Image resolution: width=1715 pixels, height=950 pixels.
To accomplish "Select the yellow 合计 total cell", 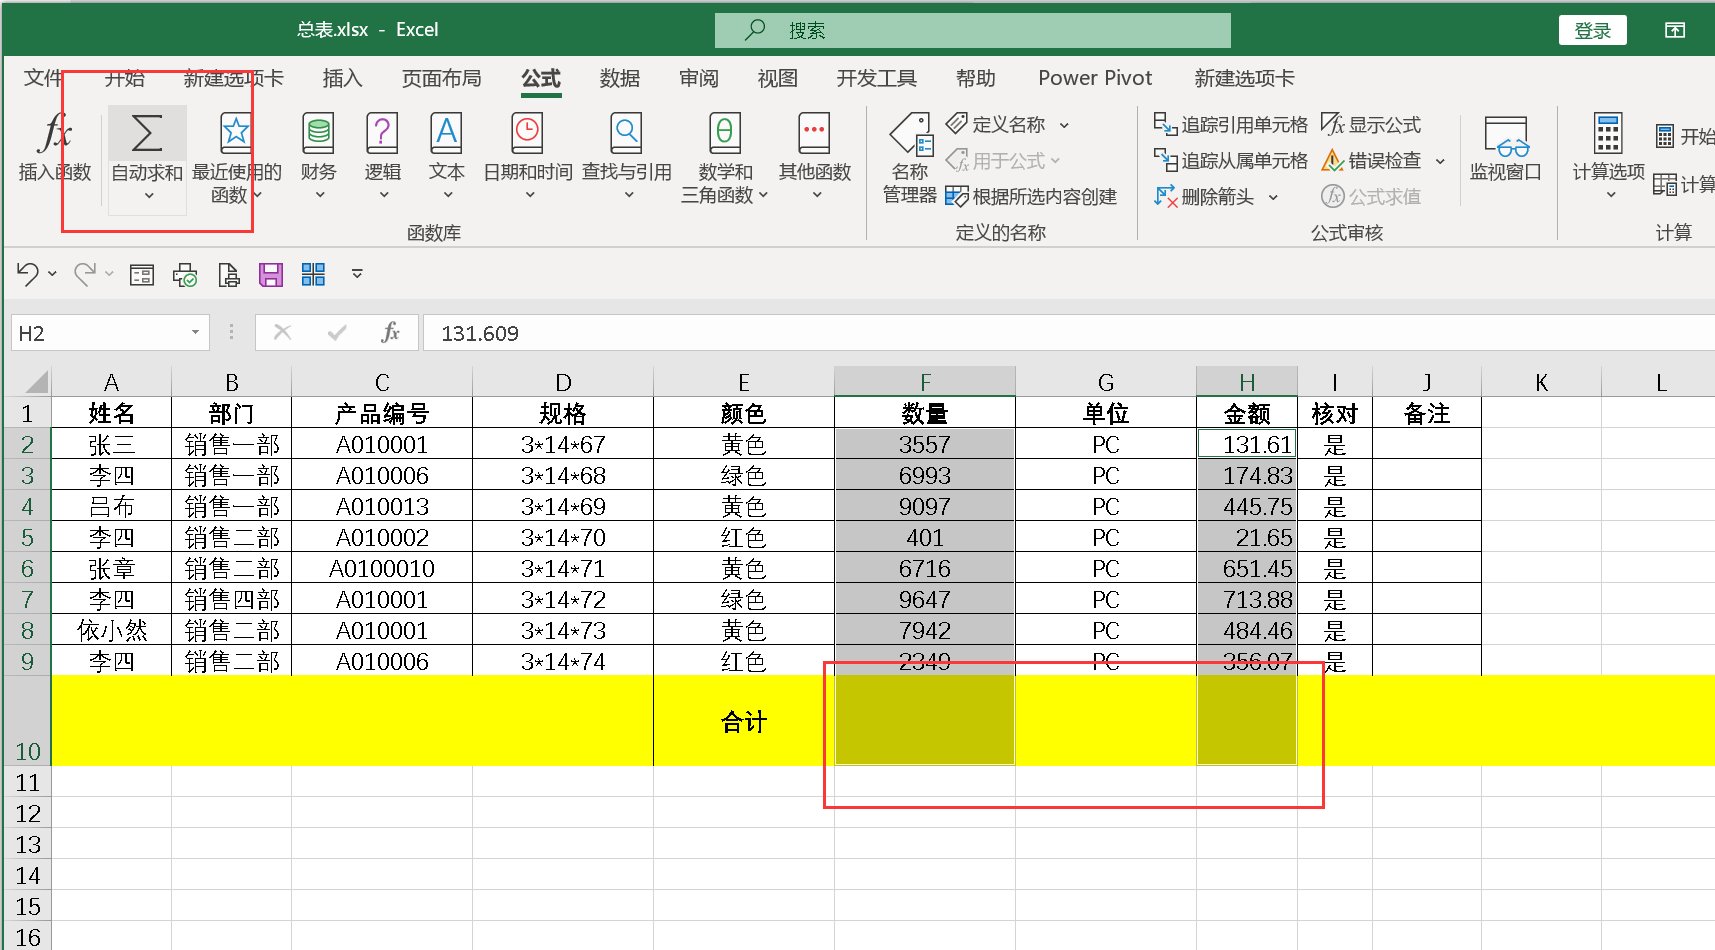I will 743,721.
